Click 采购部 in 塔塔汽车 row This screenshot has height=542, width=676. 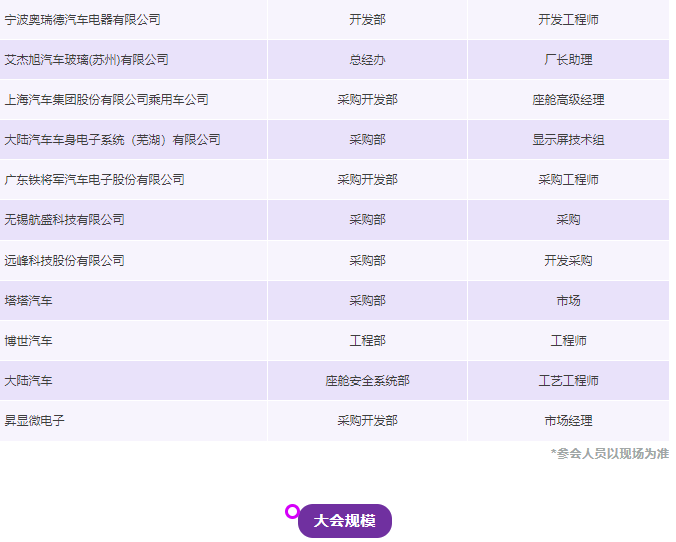[367, 301]
